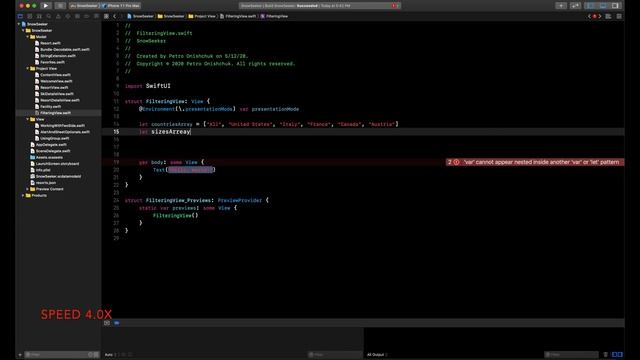Open Assets.xcassets catalog

[47, 157]
